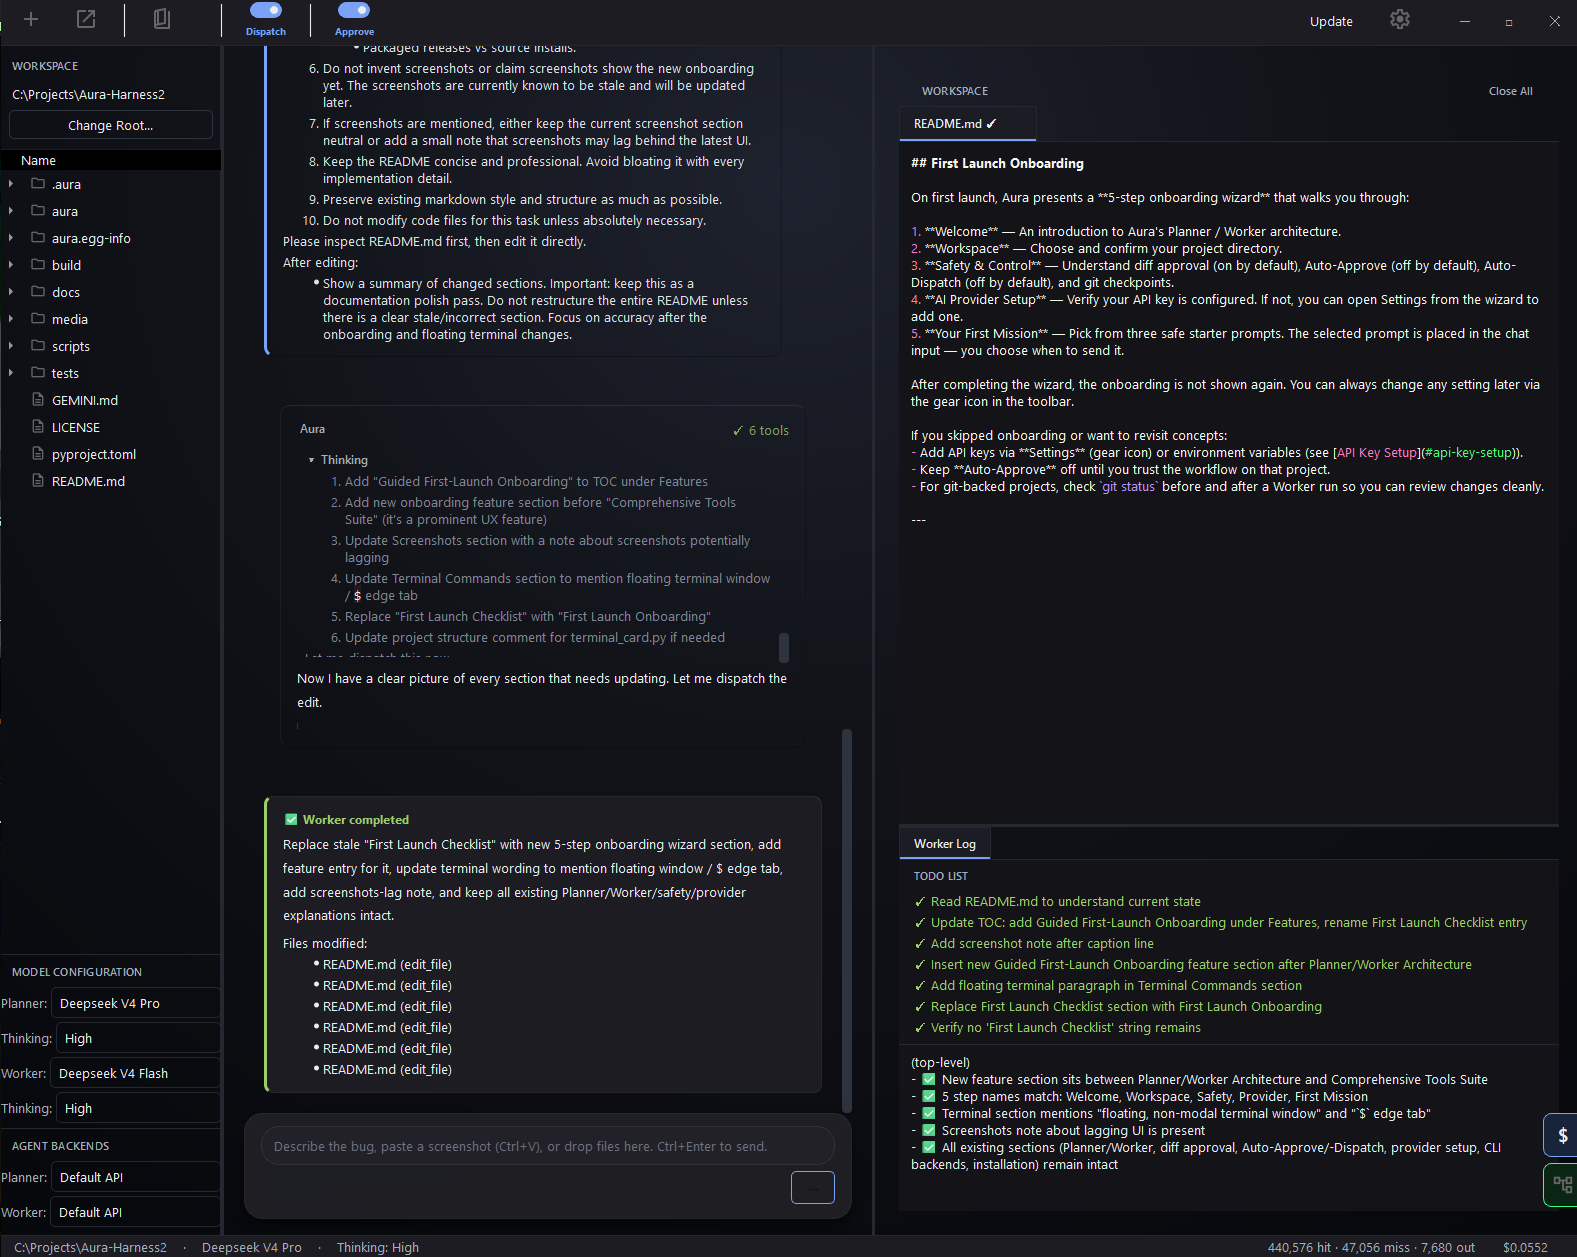This screenshot has height=1257, width=1577.
Task: Click the aura.egg-info folder icon
Action: [38, 238]
